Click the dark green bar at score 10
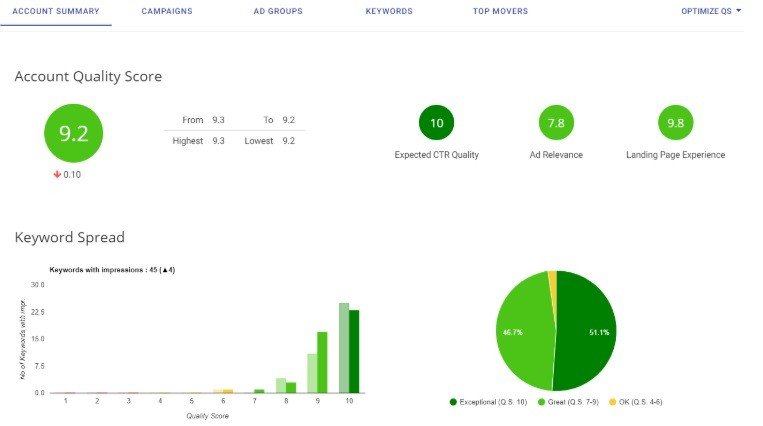This screenshot has width=763, height=426. click(x=354, y=352)
